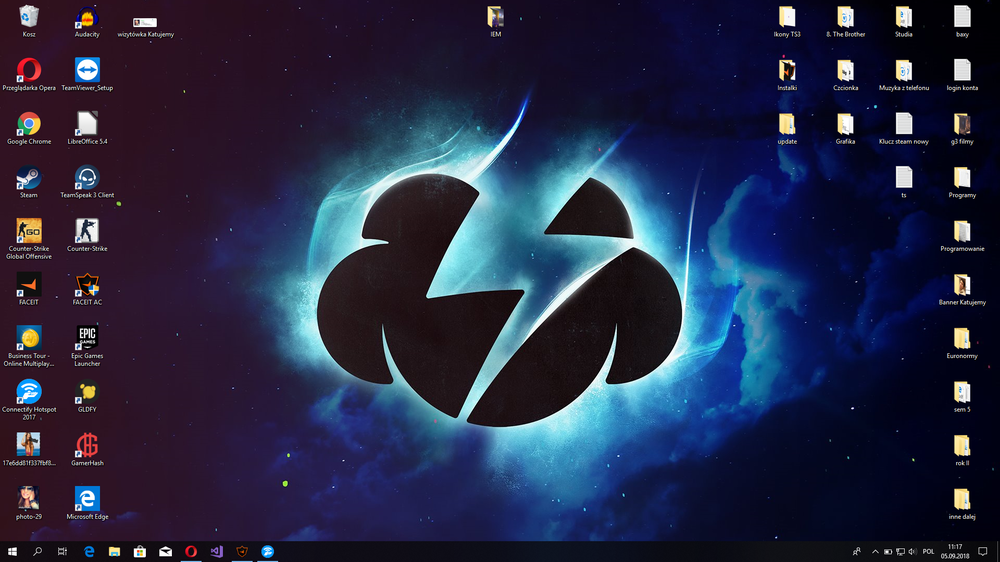Screen dimensions: 1000x562
Task: Select the sem 5 folder
Action: [x=962, y=396]
